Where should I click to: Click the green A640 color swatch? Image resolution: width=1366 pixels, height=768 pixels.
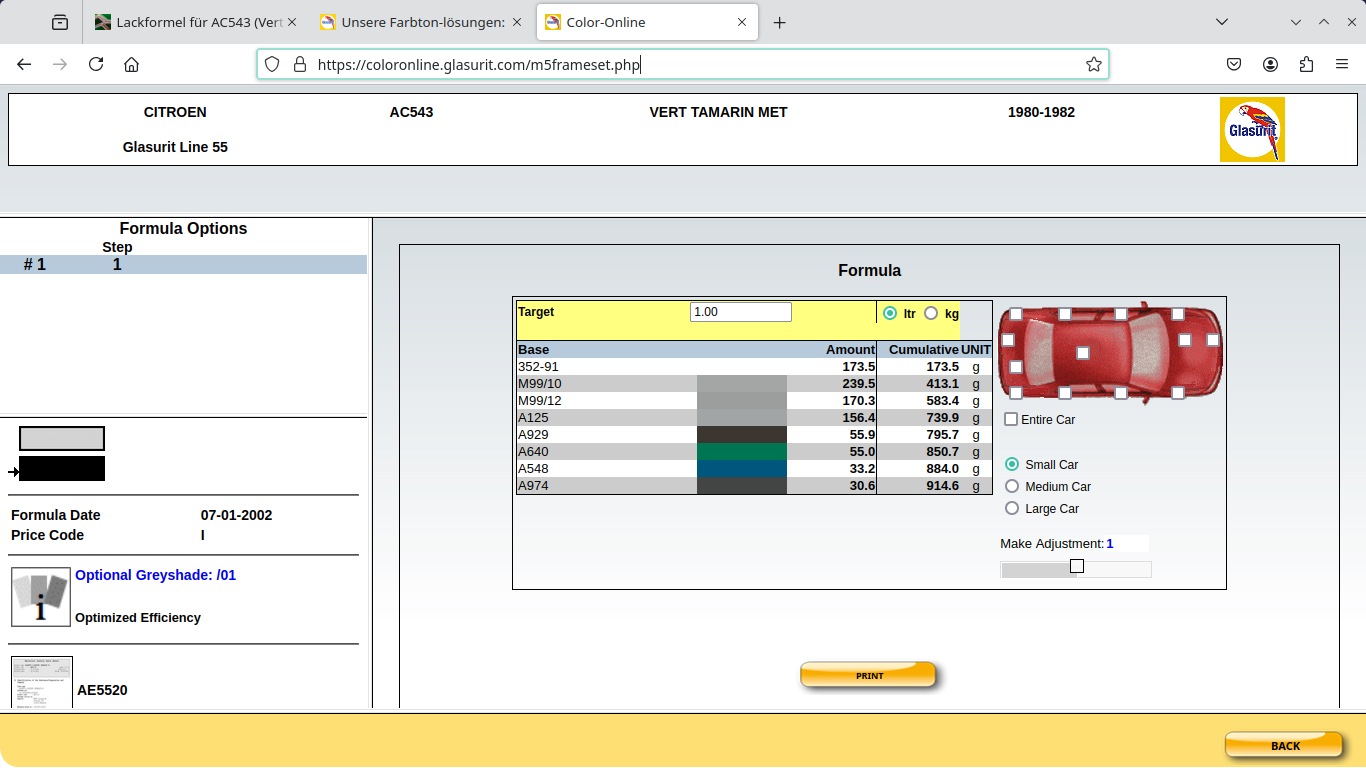[x=742, y=452]
